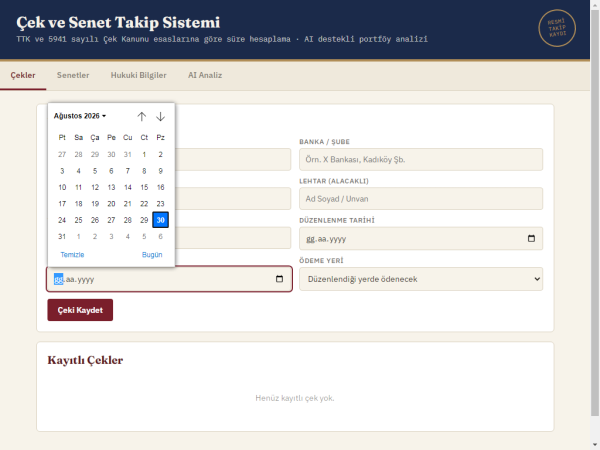Image resolution: width=600 pixels, height=450 pixels.
Task: Expand the Ağustos 2026 month selector
Action: (80, 116)
